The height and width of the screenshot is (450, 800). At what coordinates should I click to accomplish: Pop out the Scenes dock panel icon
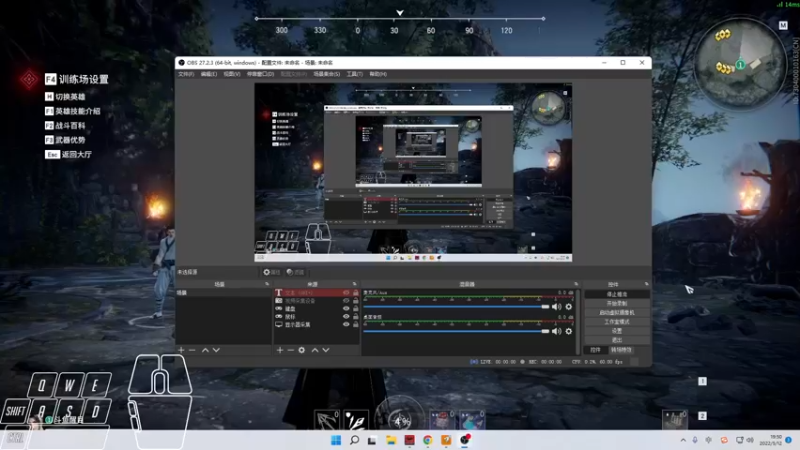[267, 284]
